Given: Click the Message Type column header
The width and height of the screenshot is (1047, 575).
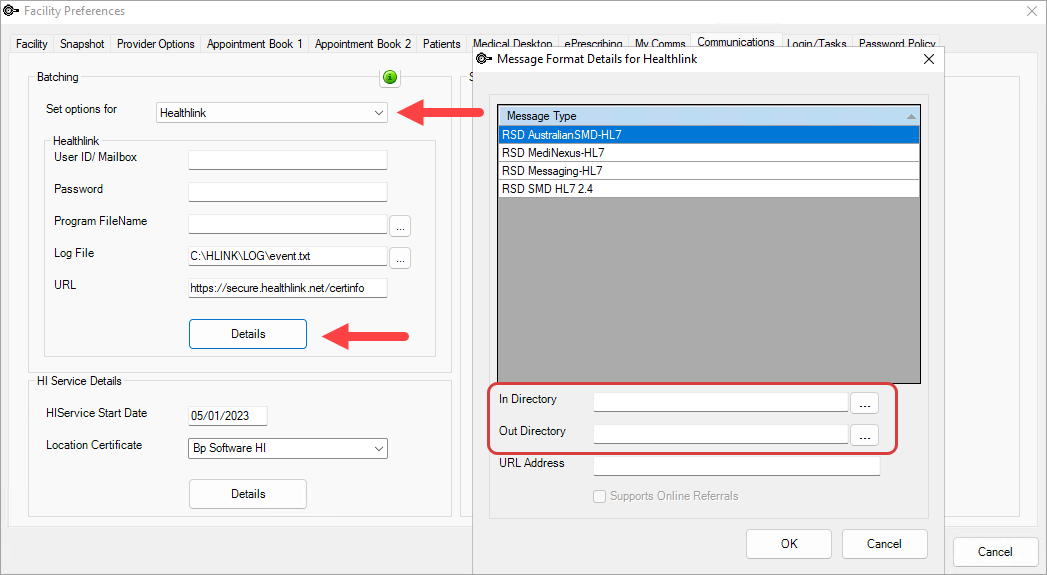Looking at the screenshot, I should click(x=709, y=116).
